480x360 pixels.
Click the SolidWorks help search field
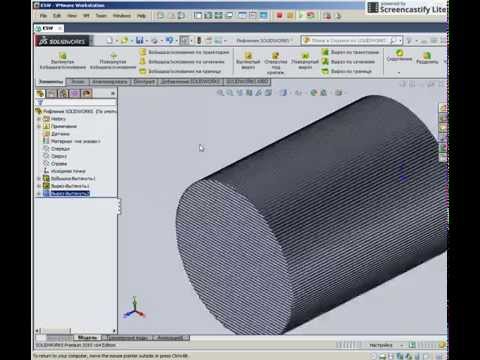pos(349,41)
